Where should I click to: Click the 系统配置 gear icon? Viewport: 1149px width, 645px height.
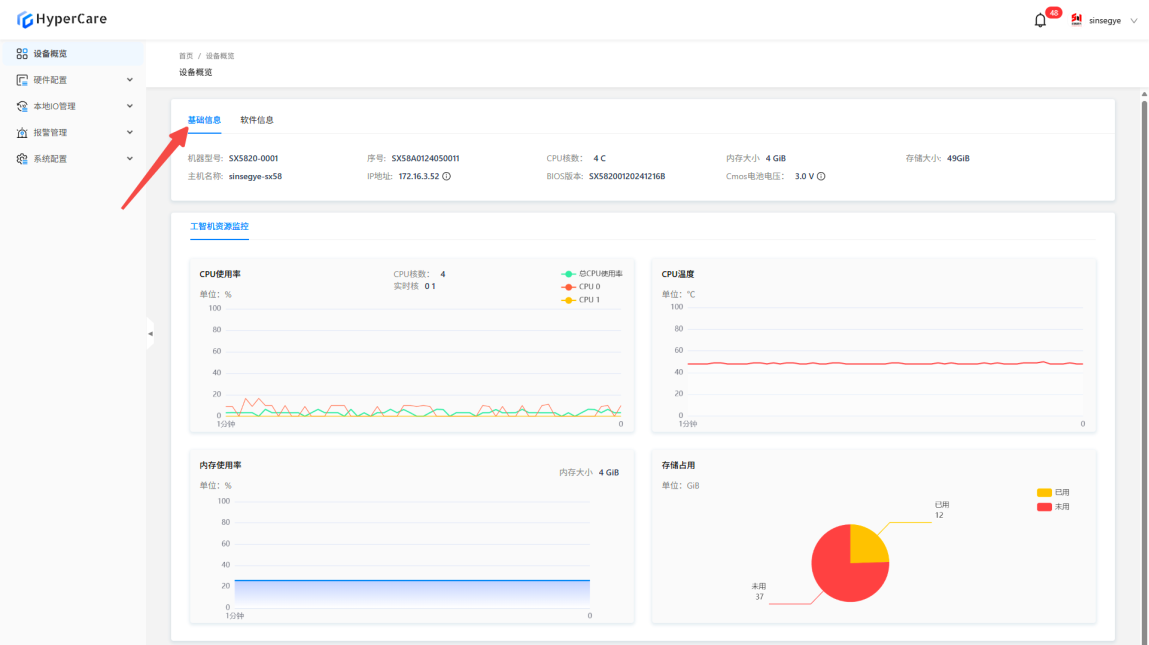click(22, 159)
